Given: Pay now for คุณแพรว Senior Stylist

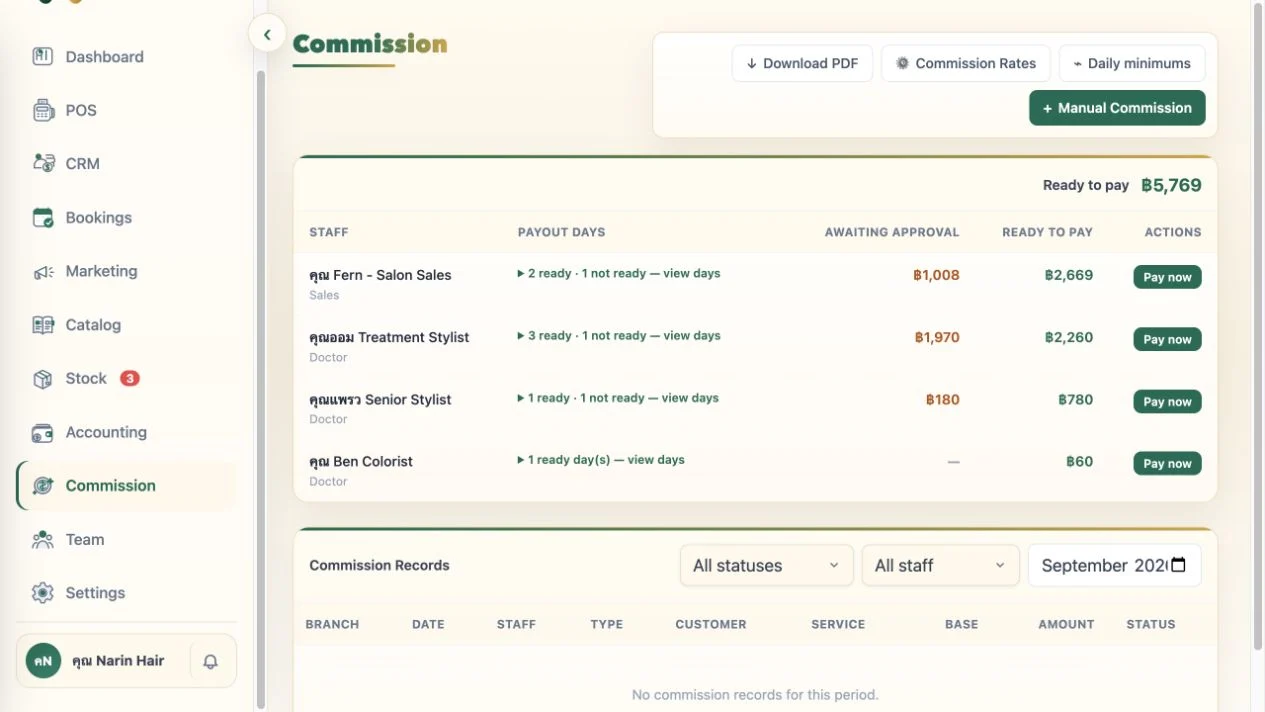Looking at the screenshot, I should [1167, 401].
